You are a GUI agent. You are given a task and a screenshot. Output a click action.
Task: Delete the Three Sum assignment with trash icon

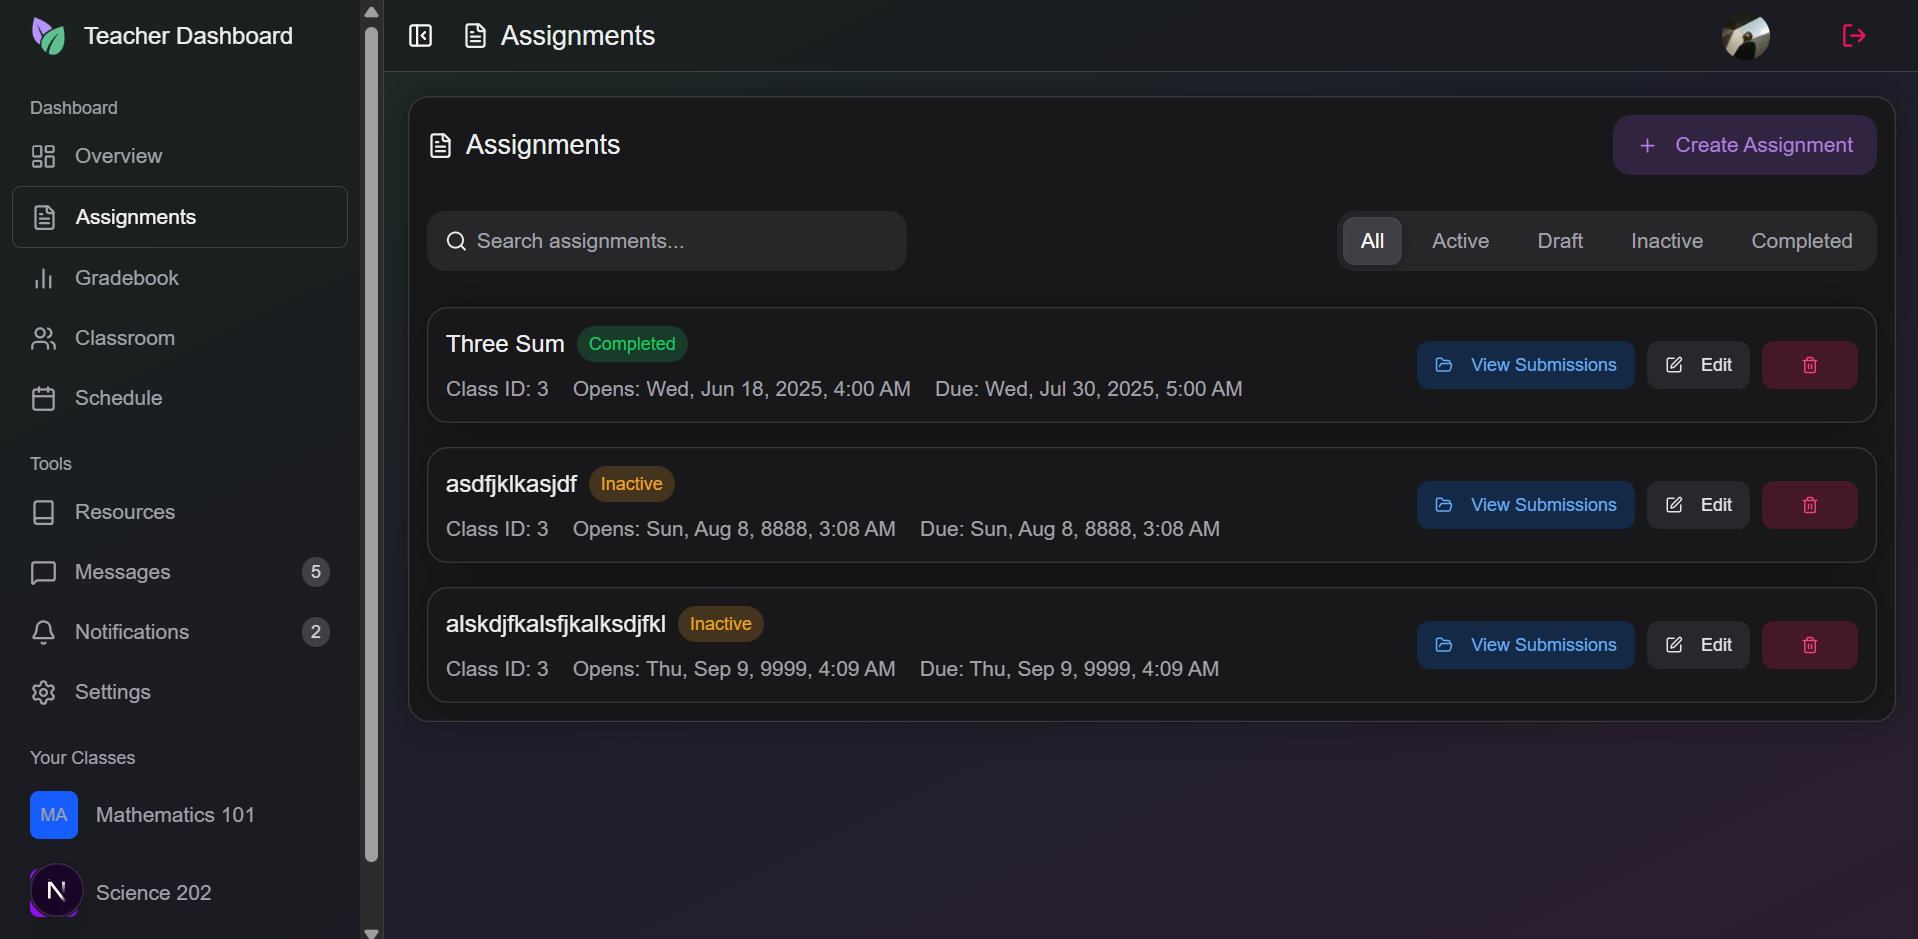point(1808,365)
